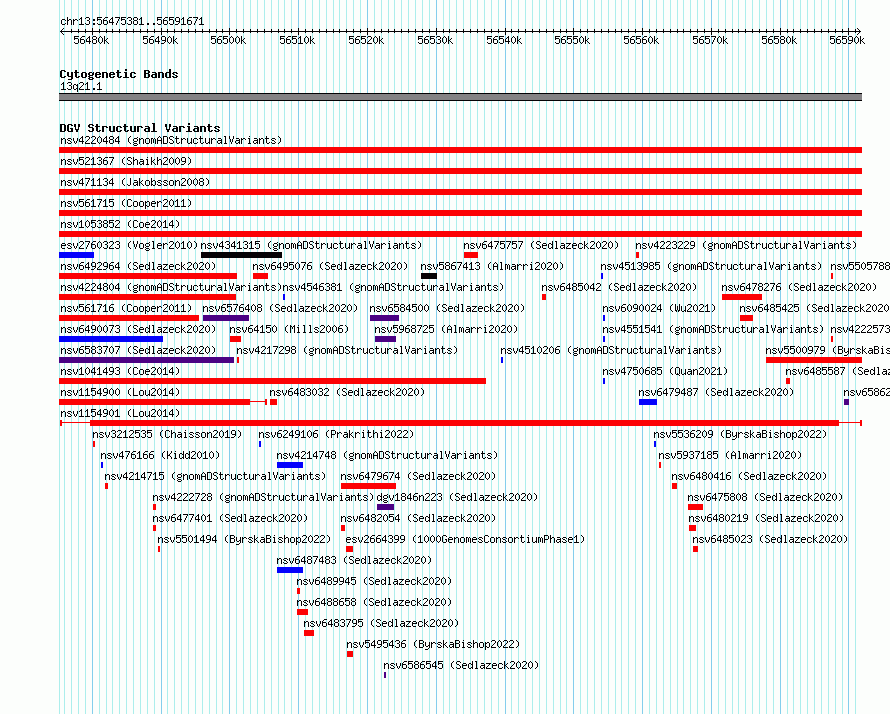The image size is (890, 714).
Task: Click purple bar under nsv6583707
Action: tap(146, 360)
